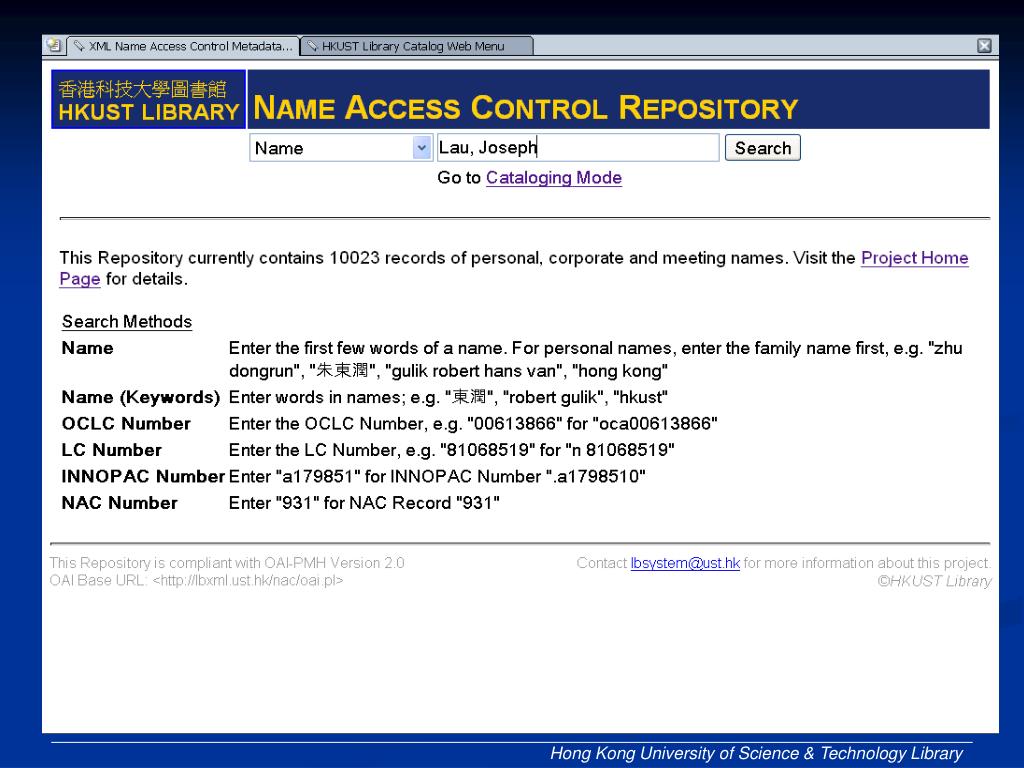The height and width of the screenshot is (768, 1024).
Task: Click the Name Access Control Repository banner title
Action: [525, 108]
